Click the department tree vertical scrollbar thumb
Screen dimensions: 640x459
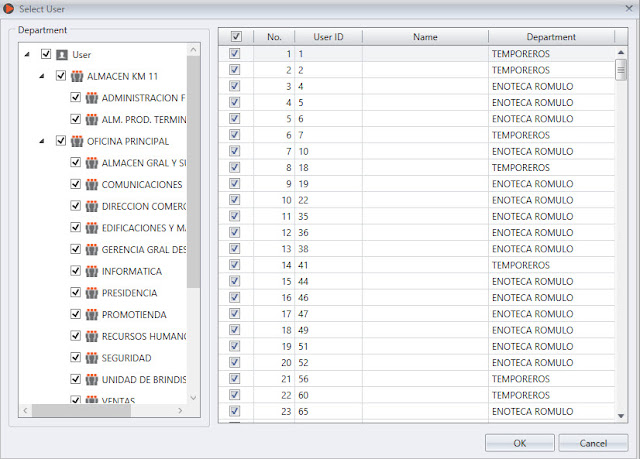coord(193,172)
